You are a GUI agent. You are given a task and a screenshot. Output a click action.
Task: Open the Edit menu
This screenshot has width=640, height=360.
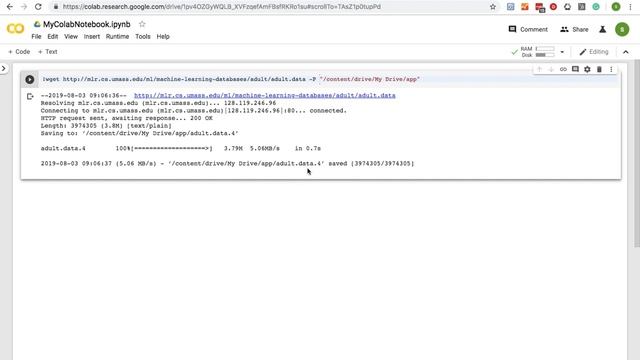click(x=53, y=36)
